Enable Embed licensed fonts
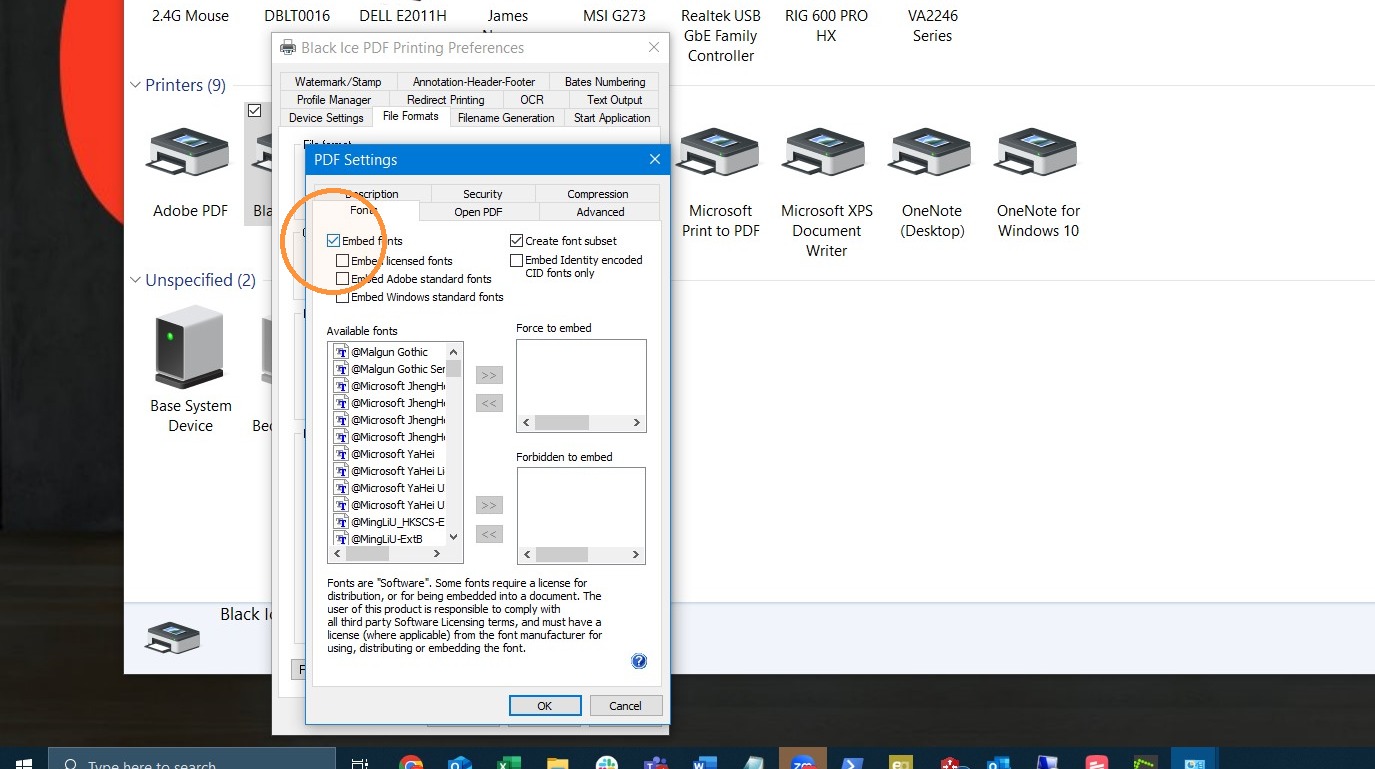 pos(343,261)
